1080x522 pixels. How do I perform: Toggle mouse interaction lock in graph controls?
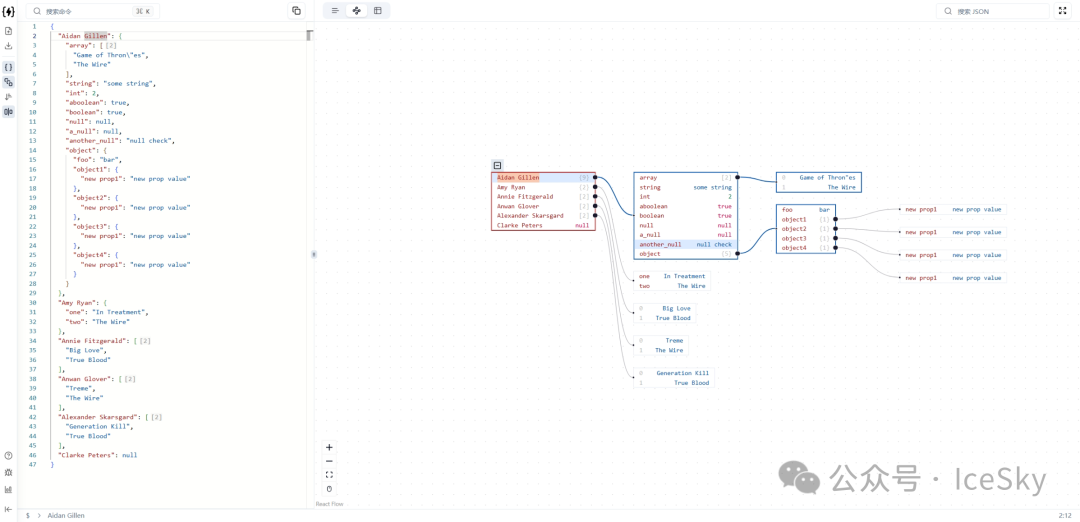tap(329, 489)
